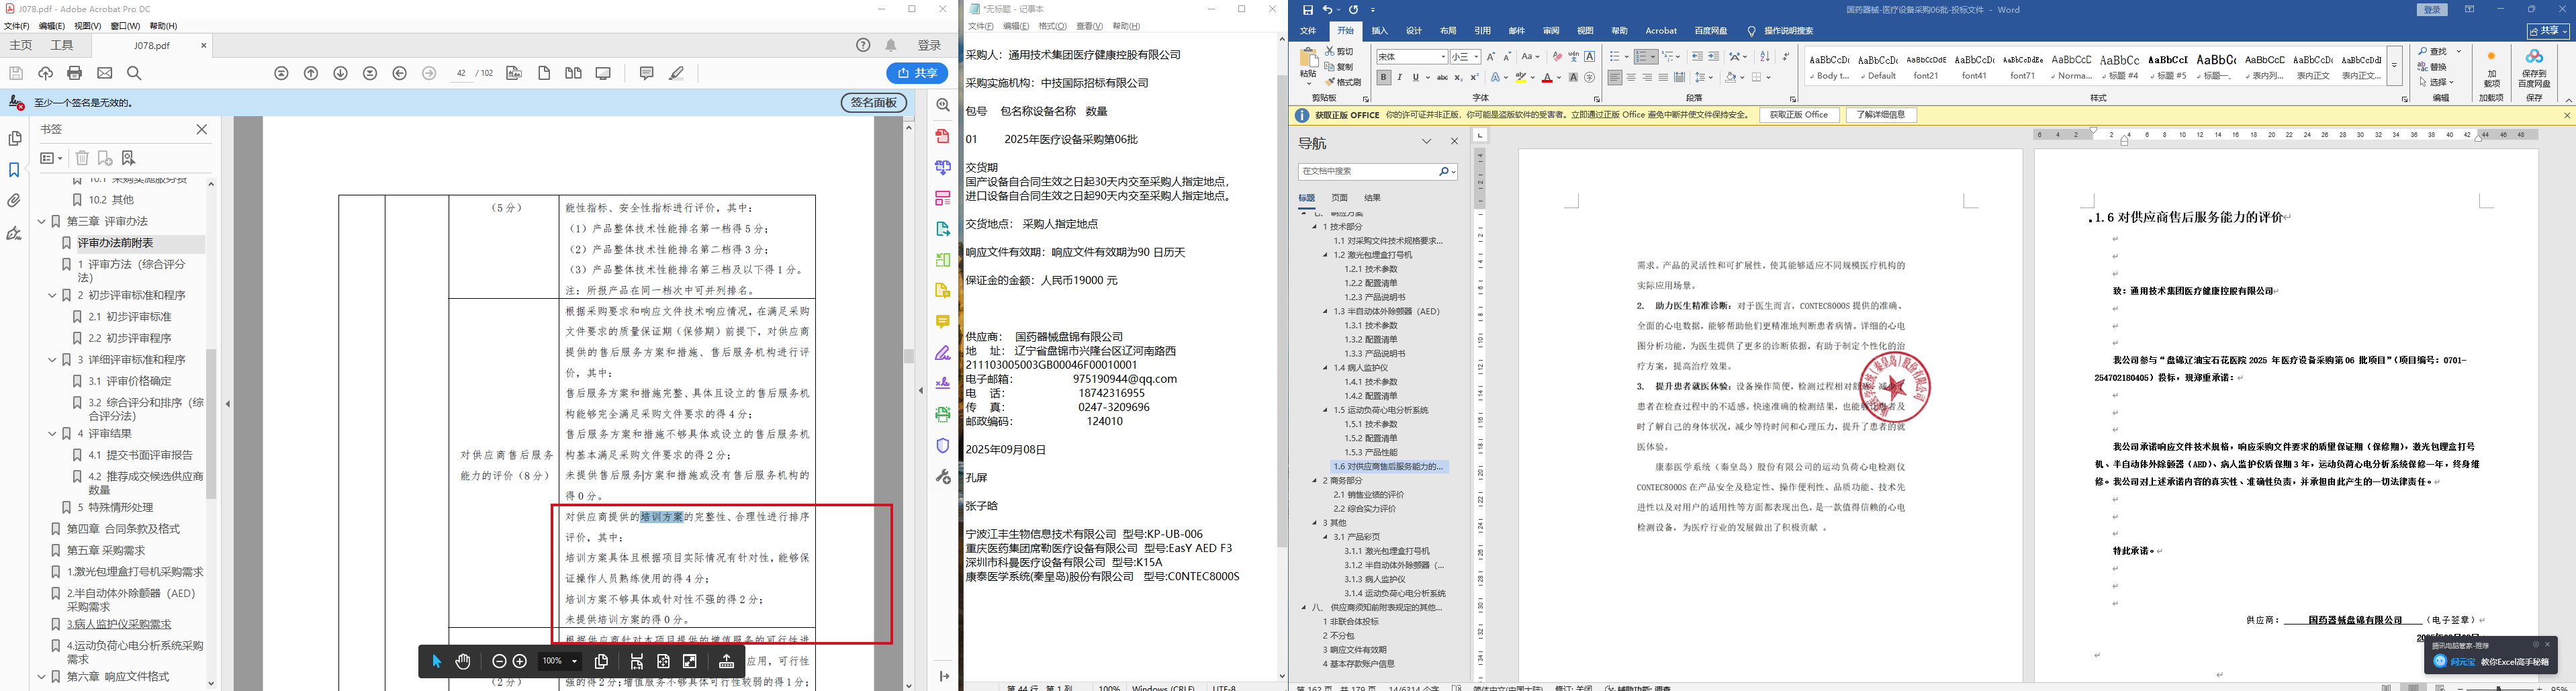The height and width of the screenshot is (691, 2576).
Task: Toggle the selection arrow tool in Acrobat
Action: click(436, 661)
